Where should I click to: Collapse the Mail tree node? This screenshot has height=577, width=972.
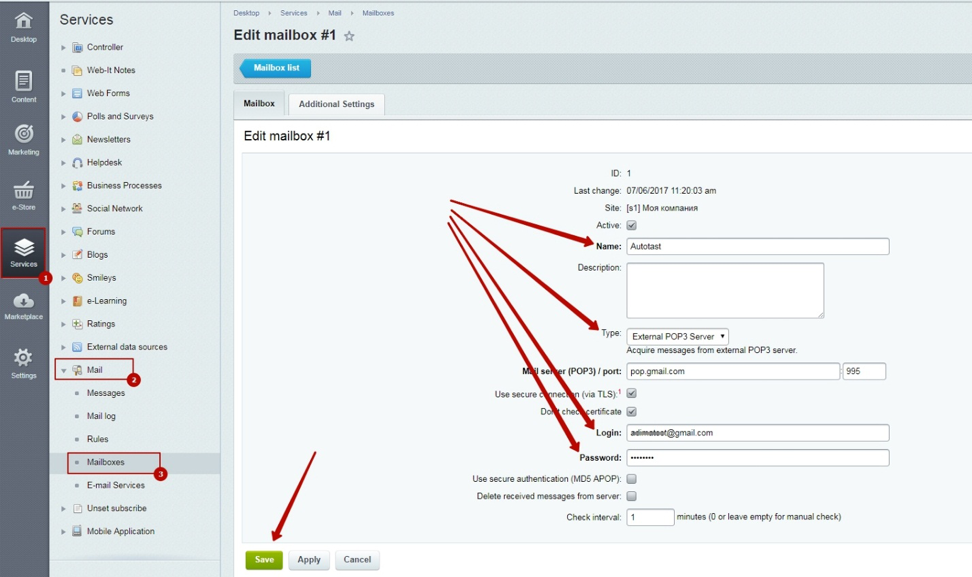(x=63, y=371)
